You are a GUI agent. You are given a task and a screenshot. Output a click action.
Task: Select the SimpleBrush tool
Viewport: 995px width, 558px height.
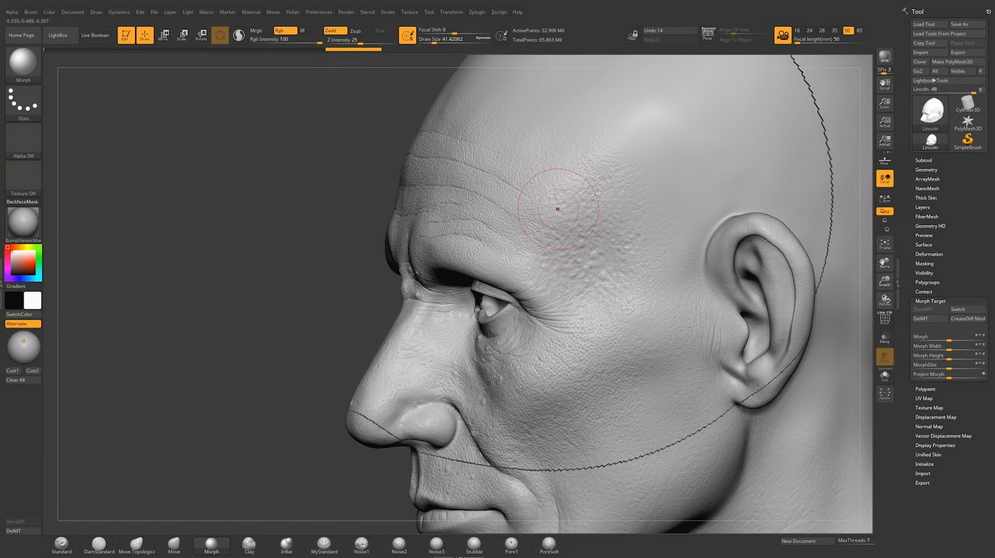967,141
